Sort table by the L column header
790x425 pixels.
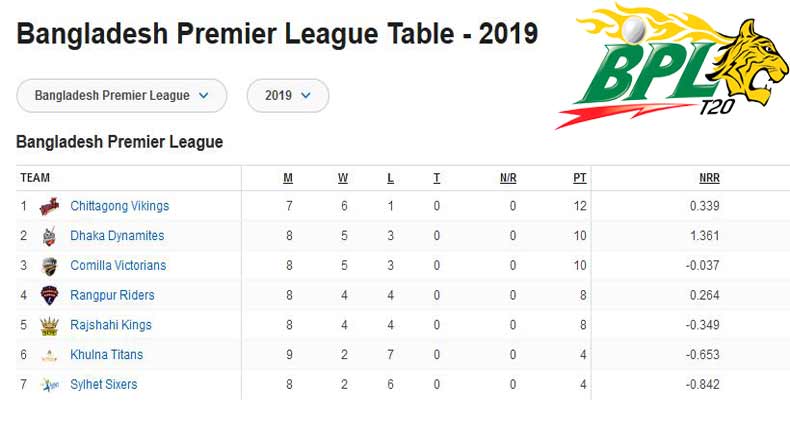pyautogui.click(x=391, y=178)
